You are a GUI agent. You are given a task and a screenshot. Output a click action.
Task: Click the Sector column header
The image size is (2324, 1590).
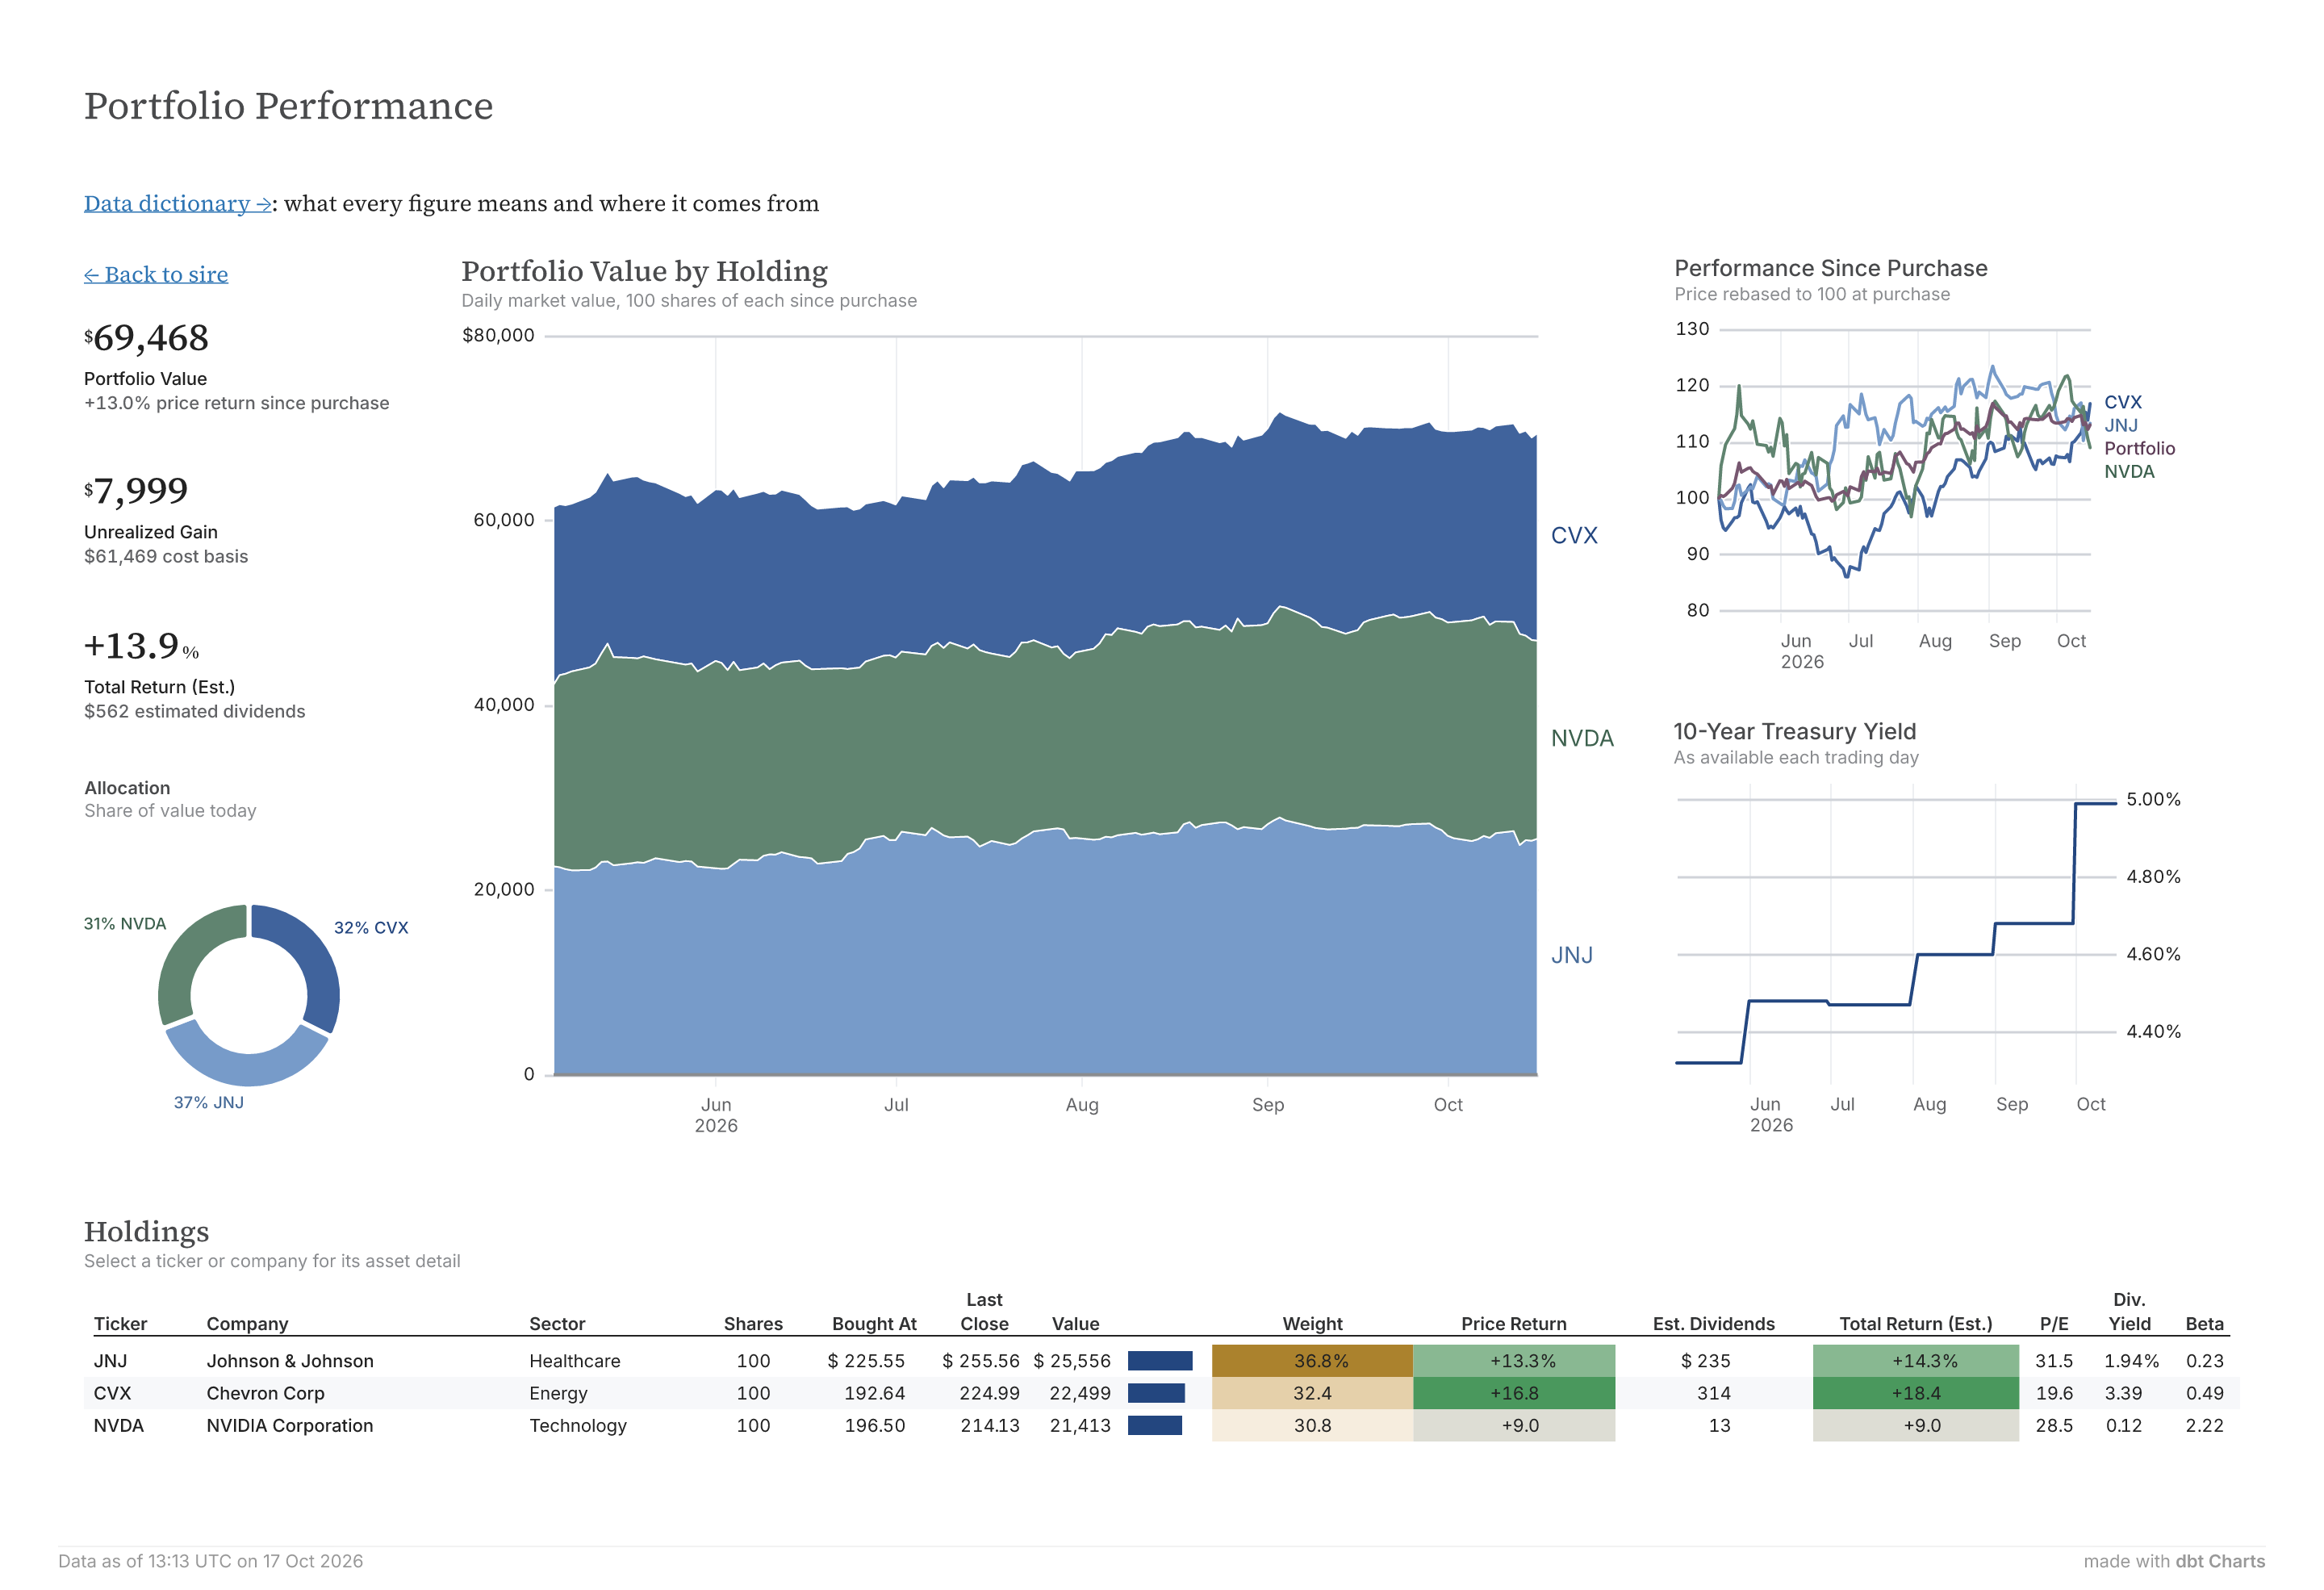pyautogui.click(x=557, y=1324)
